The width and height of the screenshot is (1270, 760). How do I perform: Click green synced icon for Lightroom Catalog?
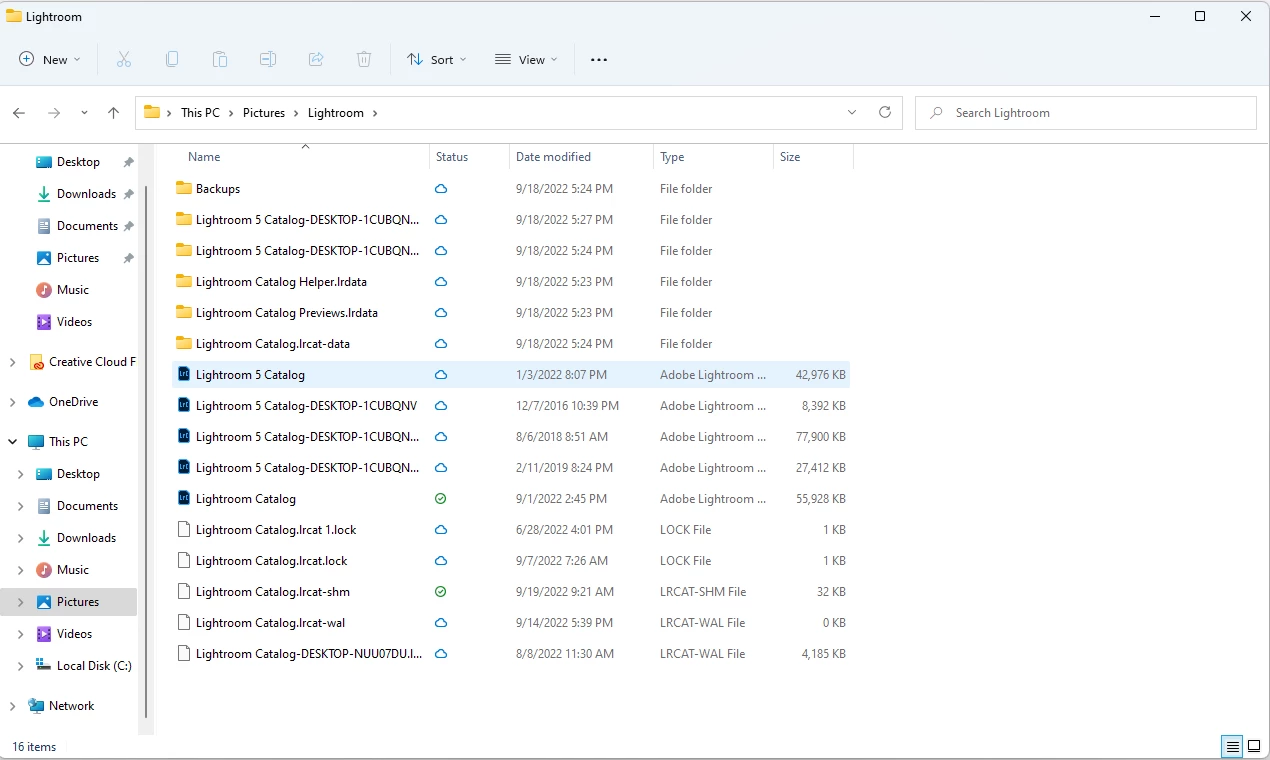(x=441, y=499)
